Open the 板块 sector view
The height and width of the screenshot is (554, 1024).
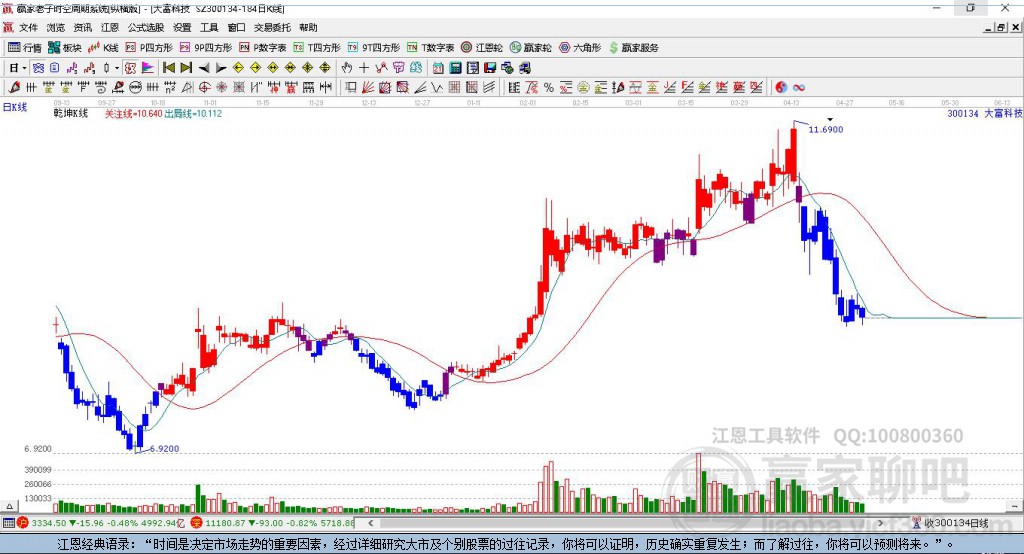[x=64, y=48]
